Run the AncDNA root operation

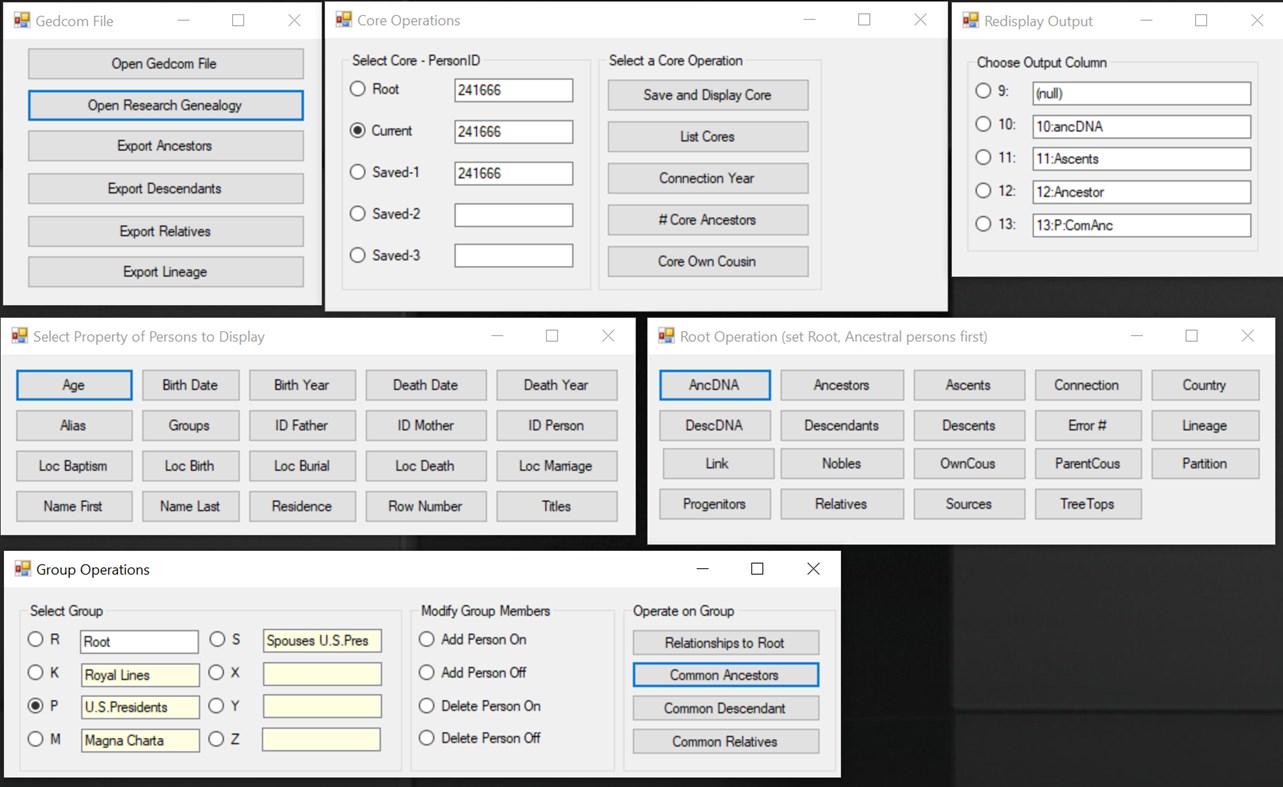coord(714,385)
